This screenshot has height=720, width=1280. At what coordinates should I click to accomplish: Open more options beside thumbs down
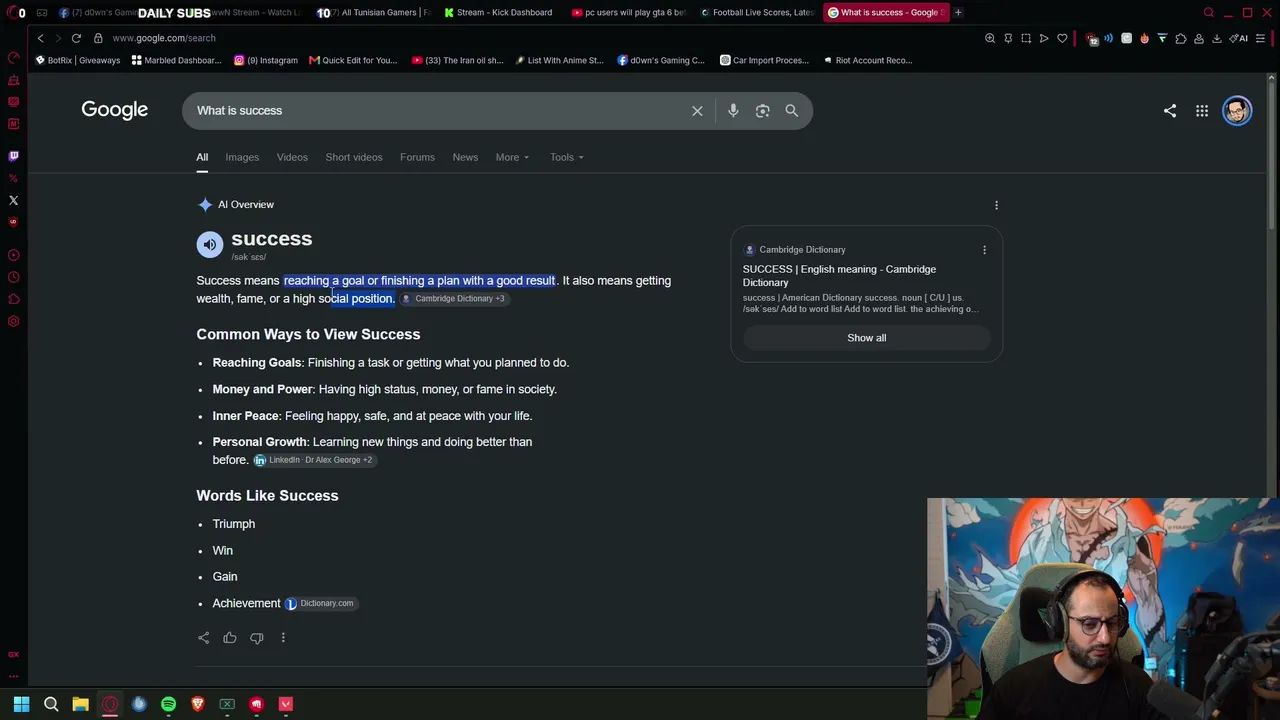pos(283,638)
